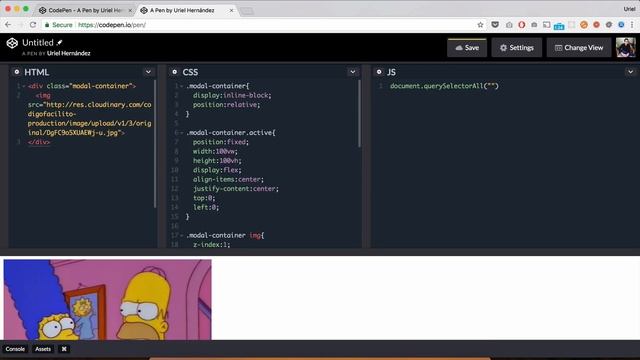The image size is (640, 360).
Task: Click the cast screen extension icon
Action: [x=547, y=25]
